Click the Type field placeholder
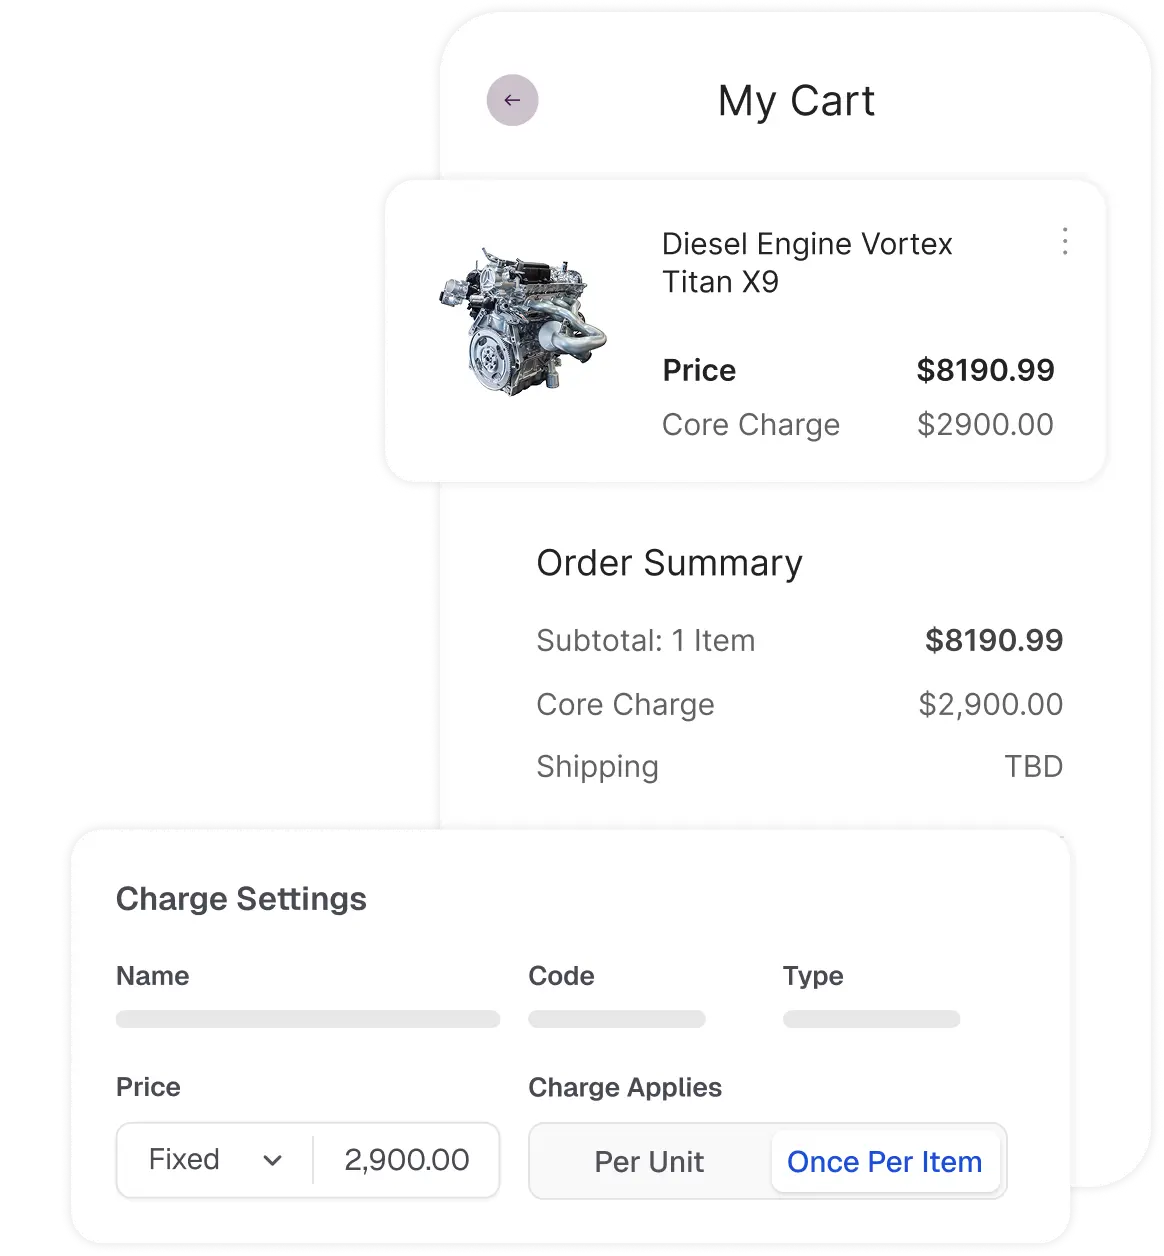Screen dimensions: 1164x1256 [871, 1019]
